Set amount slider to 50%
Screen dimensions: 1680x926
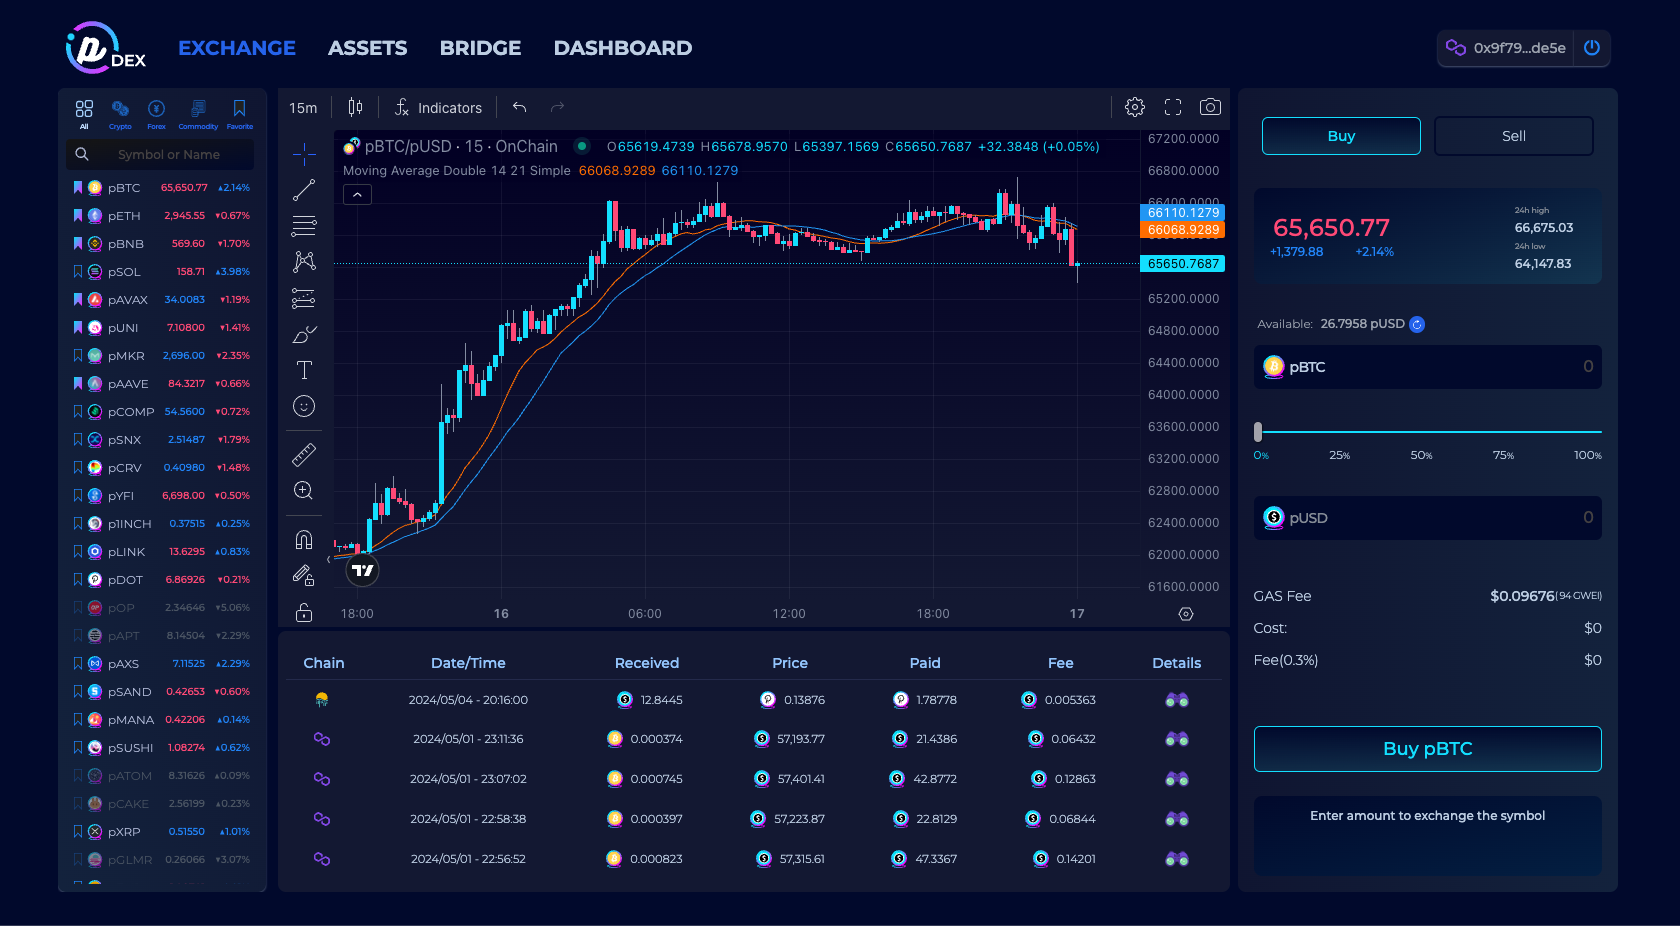coord(1421,433)
